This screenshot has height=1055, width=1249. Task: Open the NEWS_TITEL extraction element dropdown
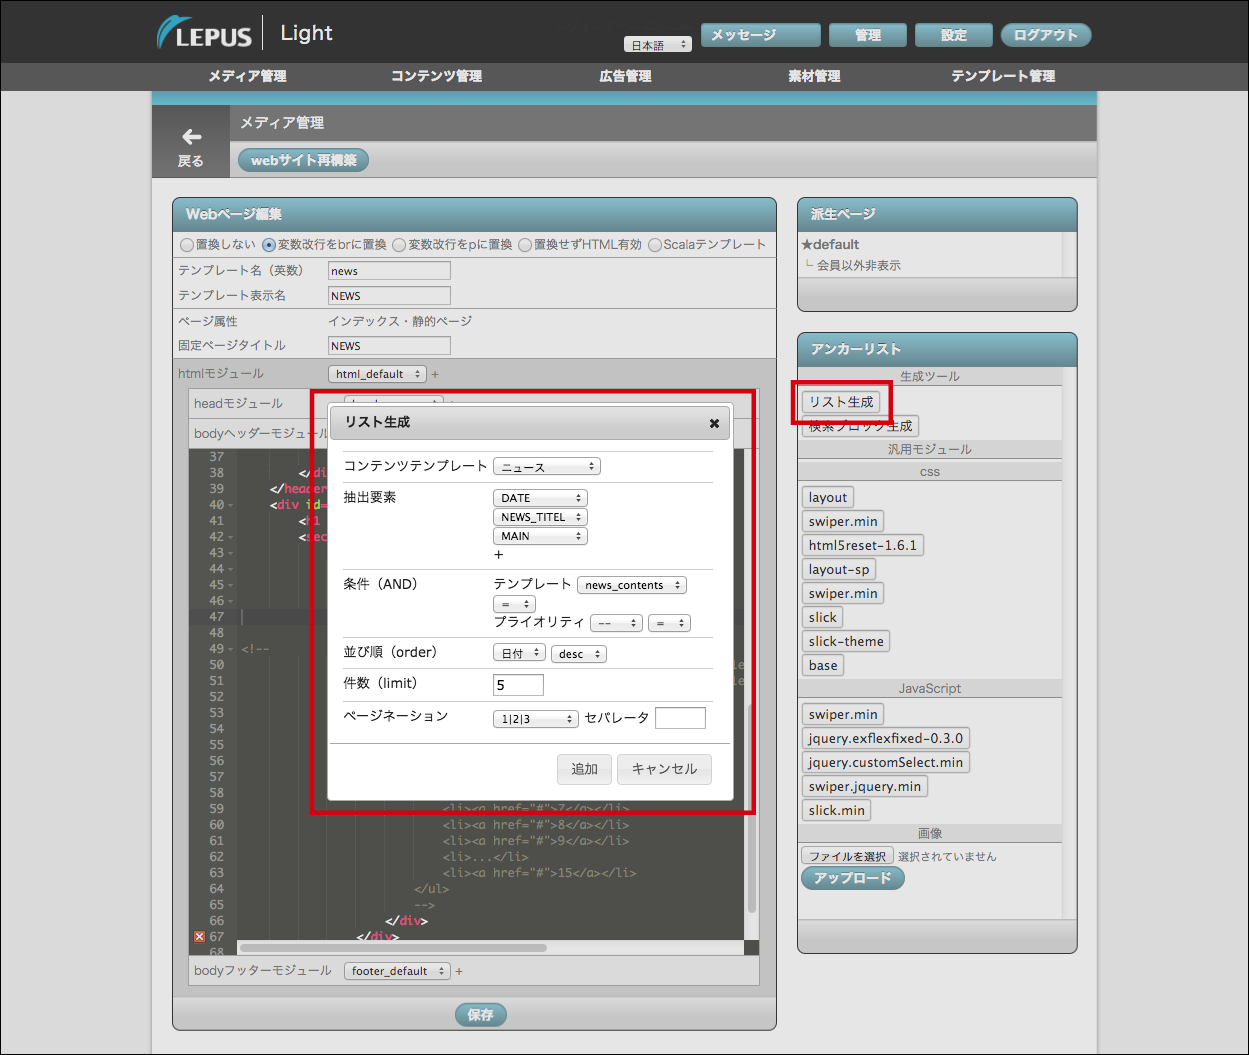(540, 517)
